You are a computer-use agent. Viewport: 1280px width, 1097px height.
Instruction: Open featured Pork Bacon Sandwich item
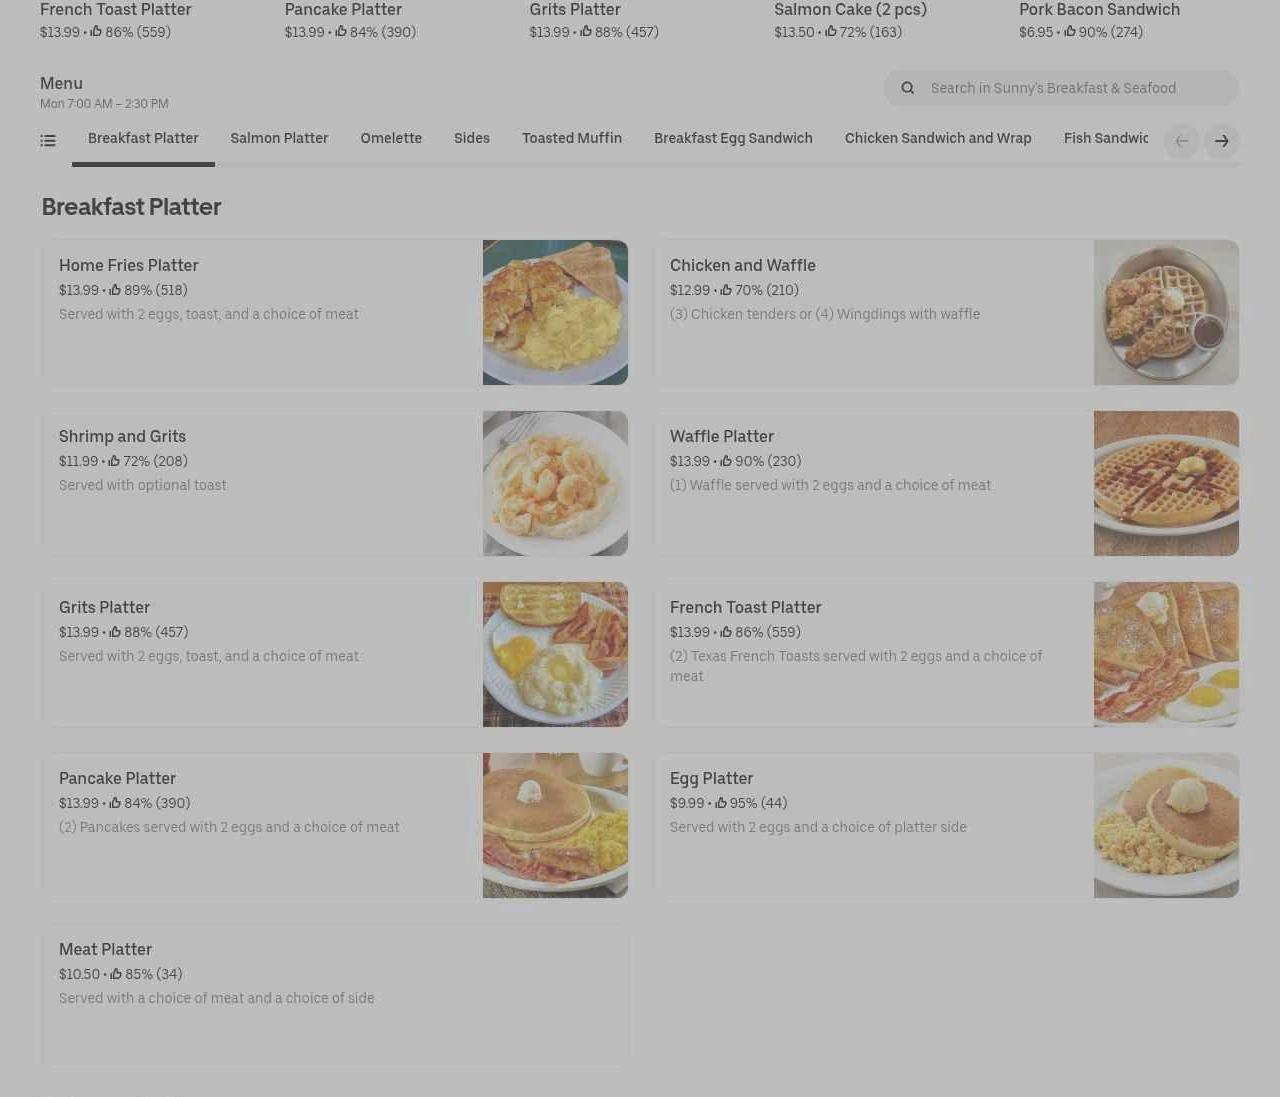coord(1099,20)
